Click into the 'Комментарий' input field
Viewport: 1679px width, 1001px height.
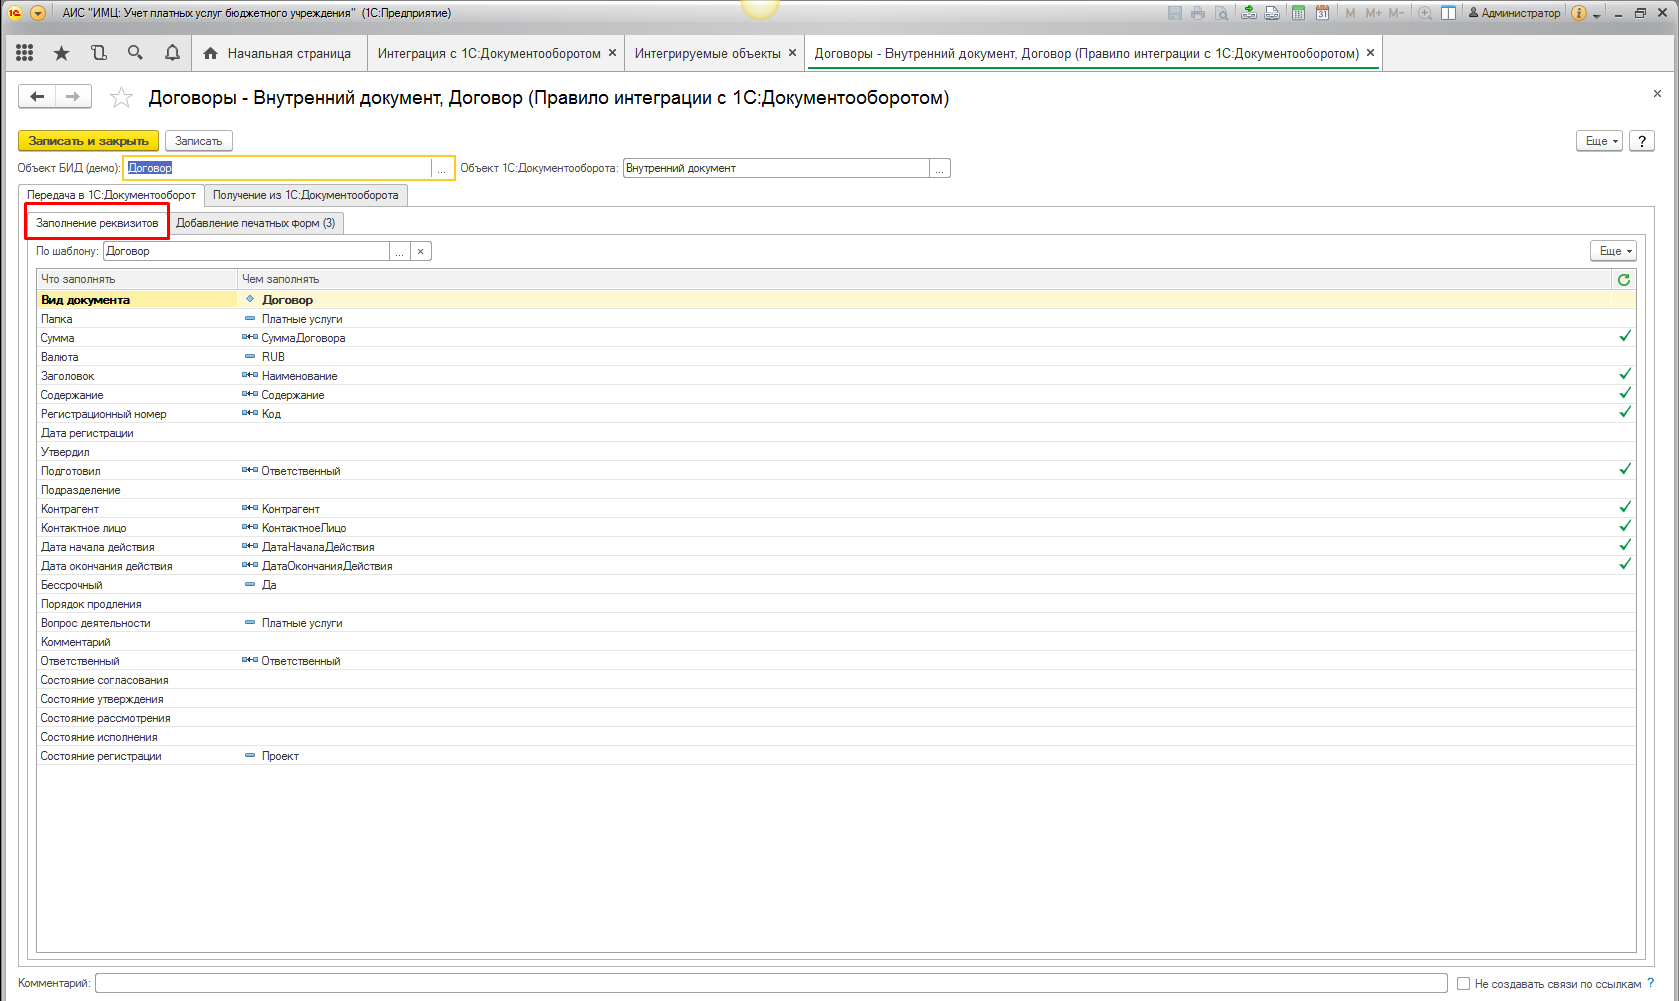pyautogui.click(x=770, y=984)
